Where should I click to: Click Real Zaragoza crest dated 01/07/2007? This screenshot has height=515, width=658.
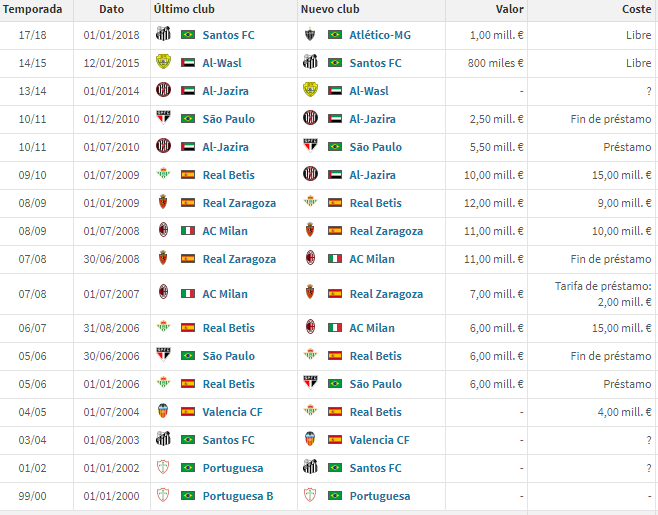(310, 294)
